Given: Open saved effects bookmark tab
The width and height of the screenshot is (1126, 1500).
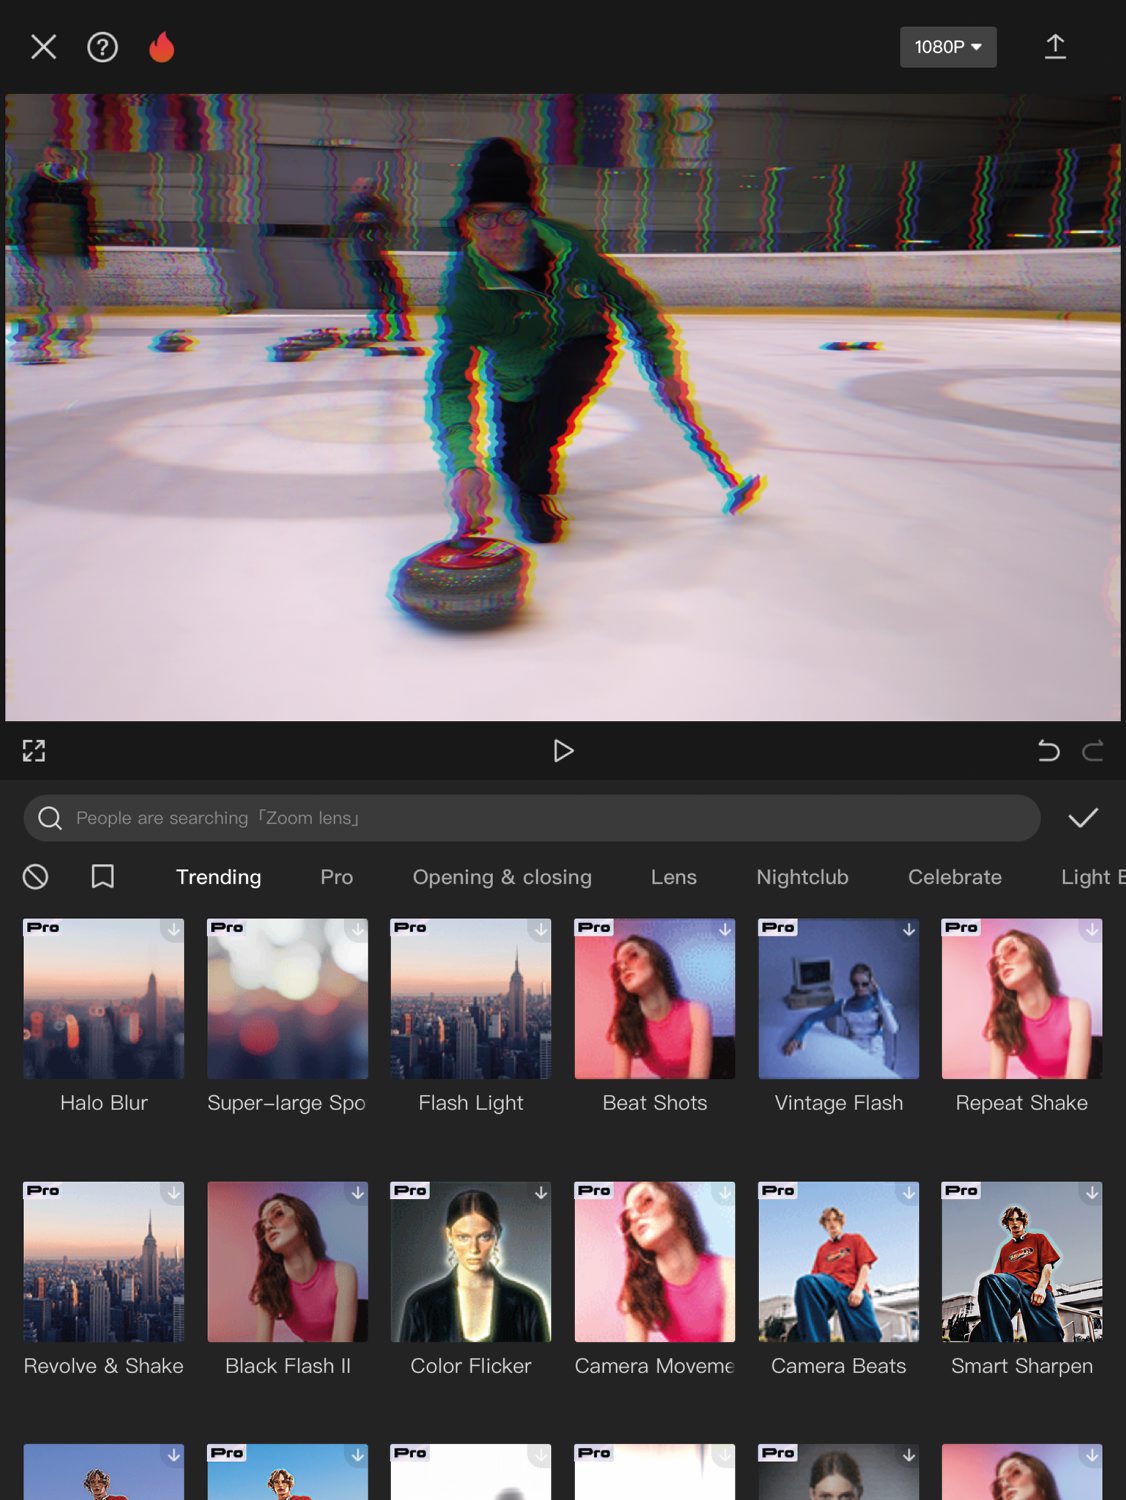Looking at the screenshot, I should (102, 877).
